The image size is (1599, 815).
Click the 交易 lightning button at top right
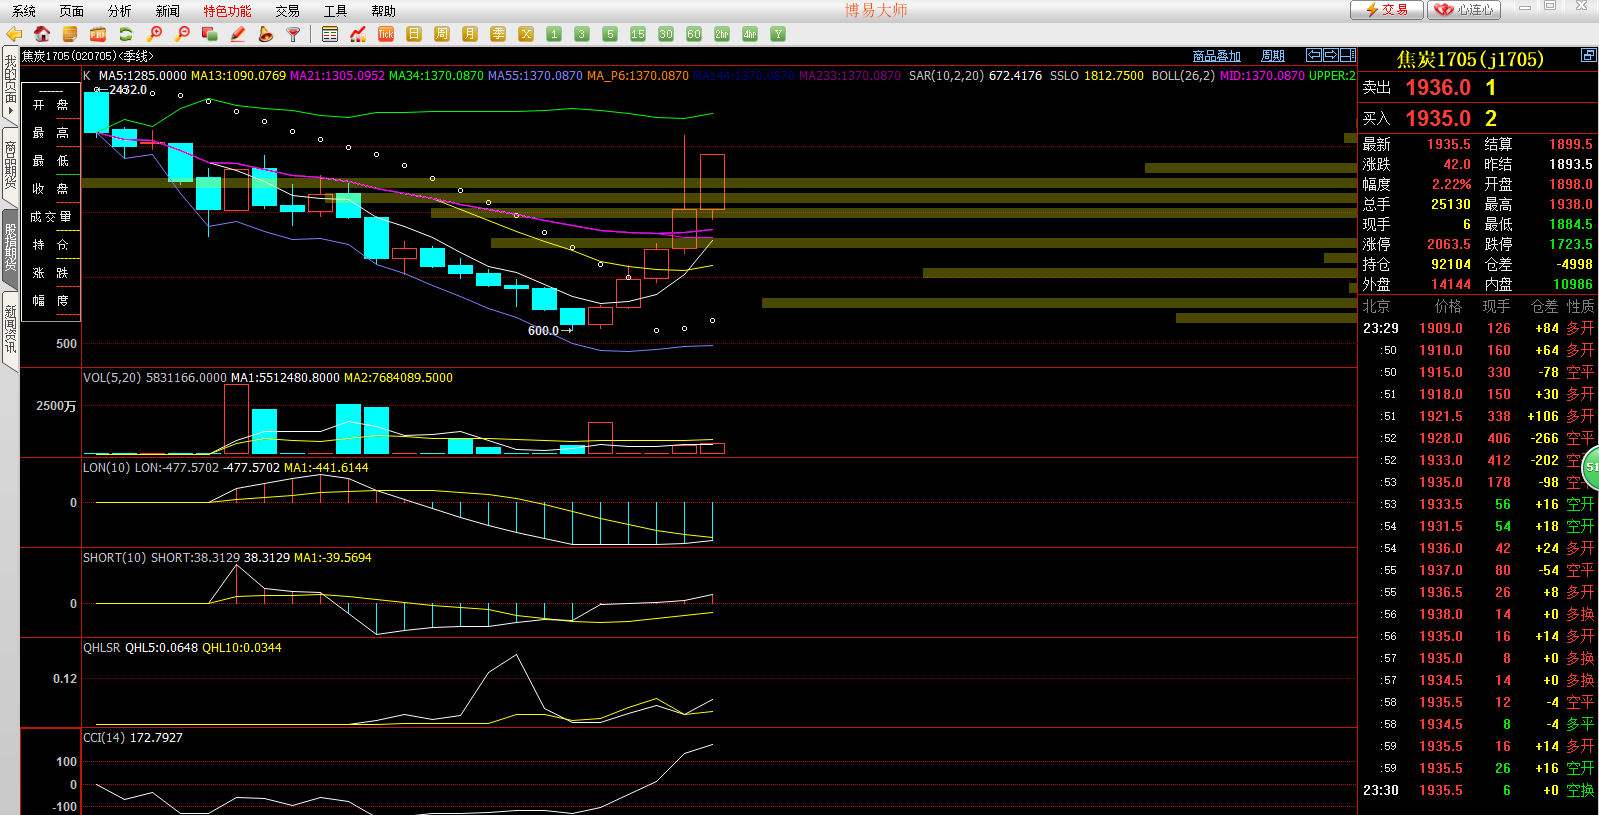click(1386, 9)
